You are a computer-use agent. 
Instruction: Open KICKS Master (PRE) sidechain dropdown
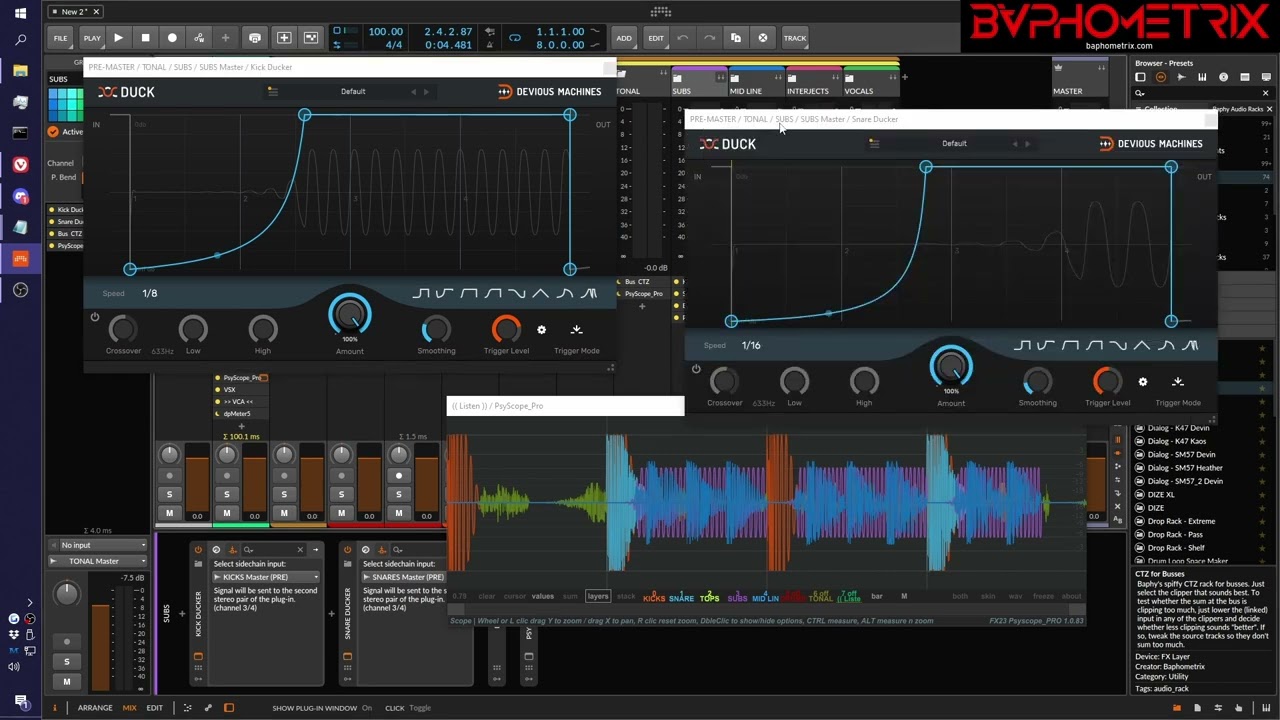[266, 577]
